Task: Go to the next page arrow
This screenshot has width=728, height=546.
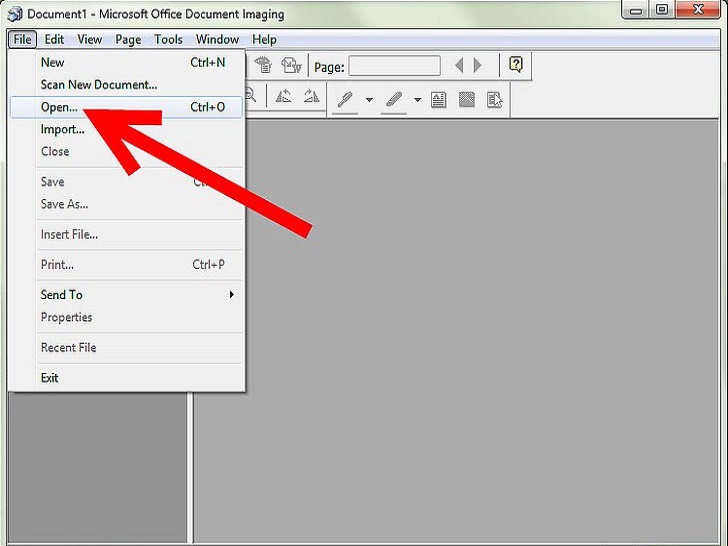Action: tap(477, 65)
